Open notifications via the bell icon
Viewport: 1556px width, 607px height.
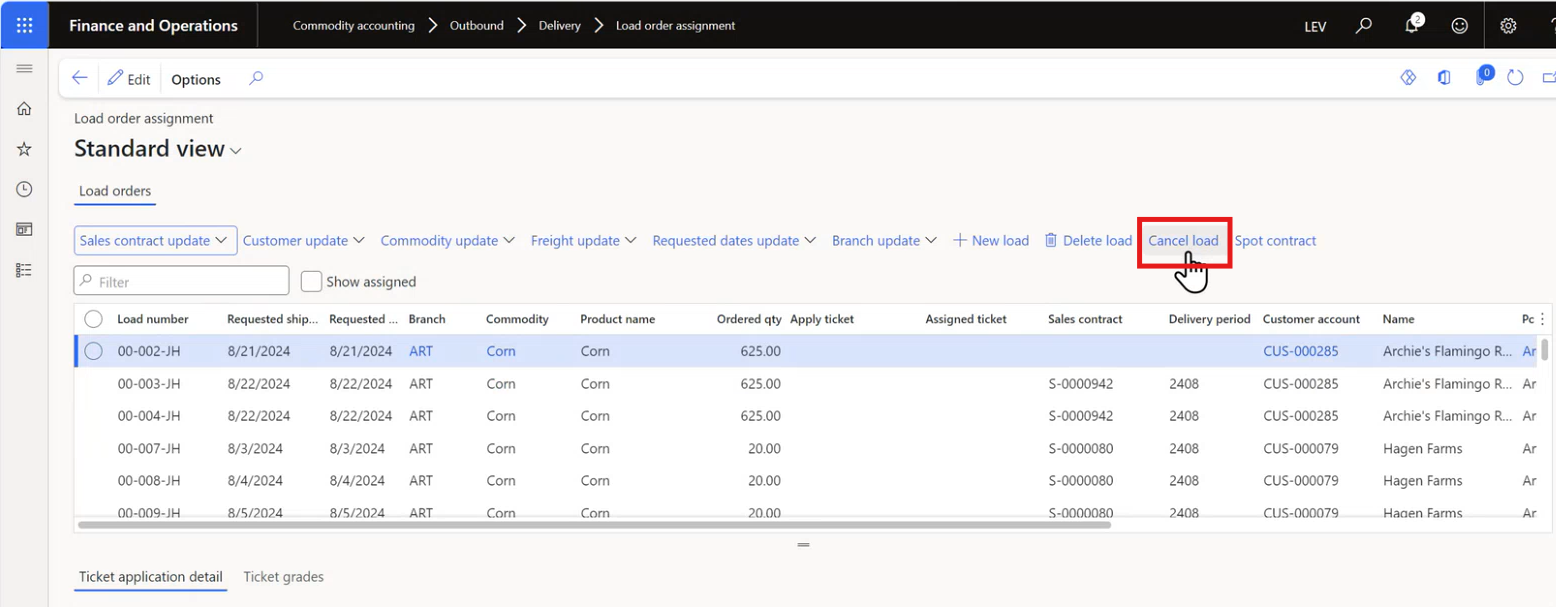(x=1410, y=26)
